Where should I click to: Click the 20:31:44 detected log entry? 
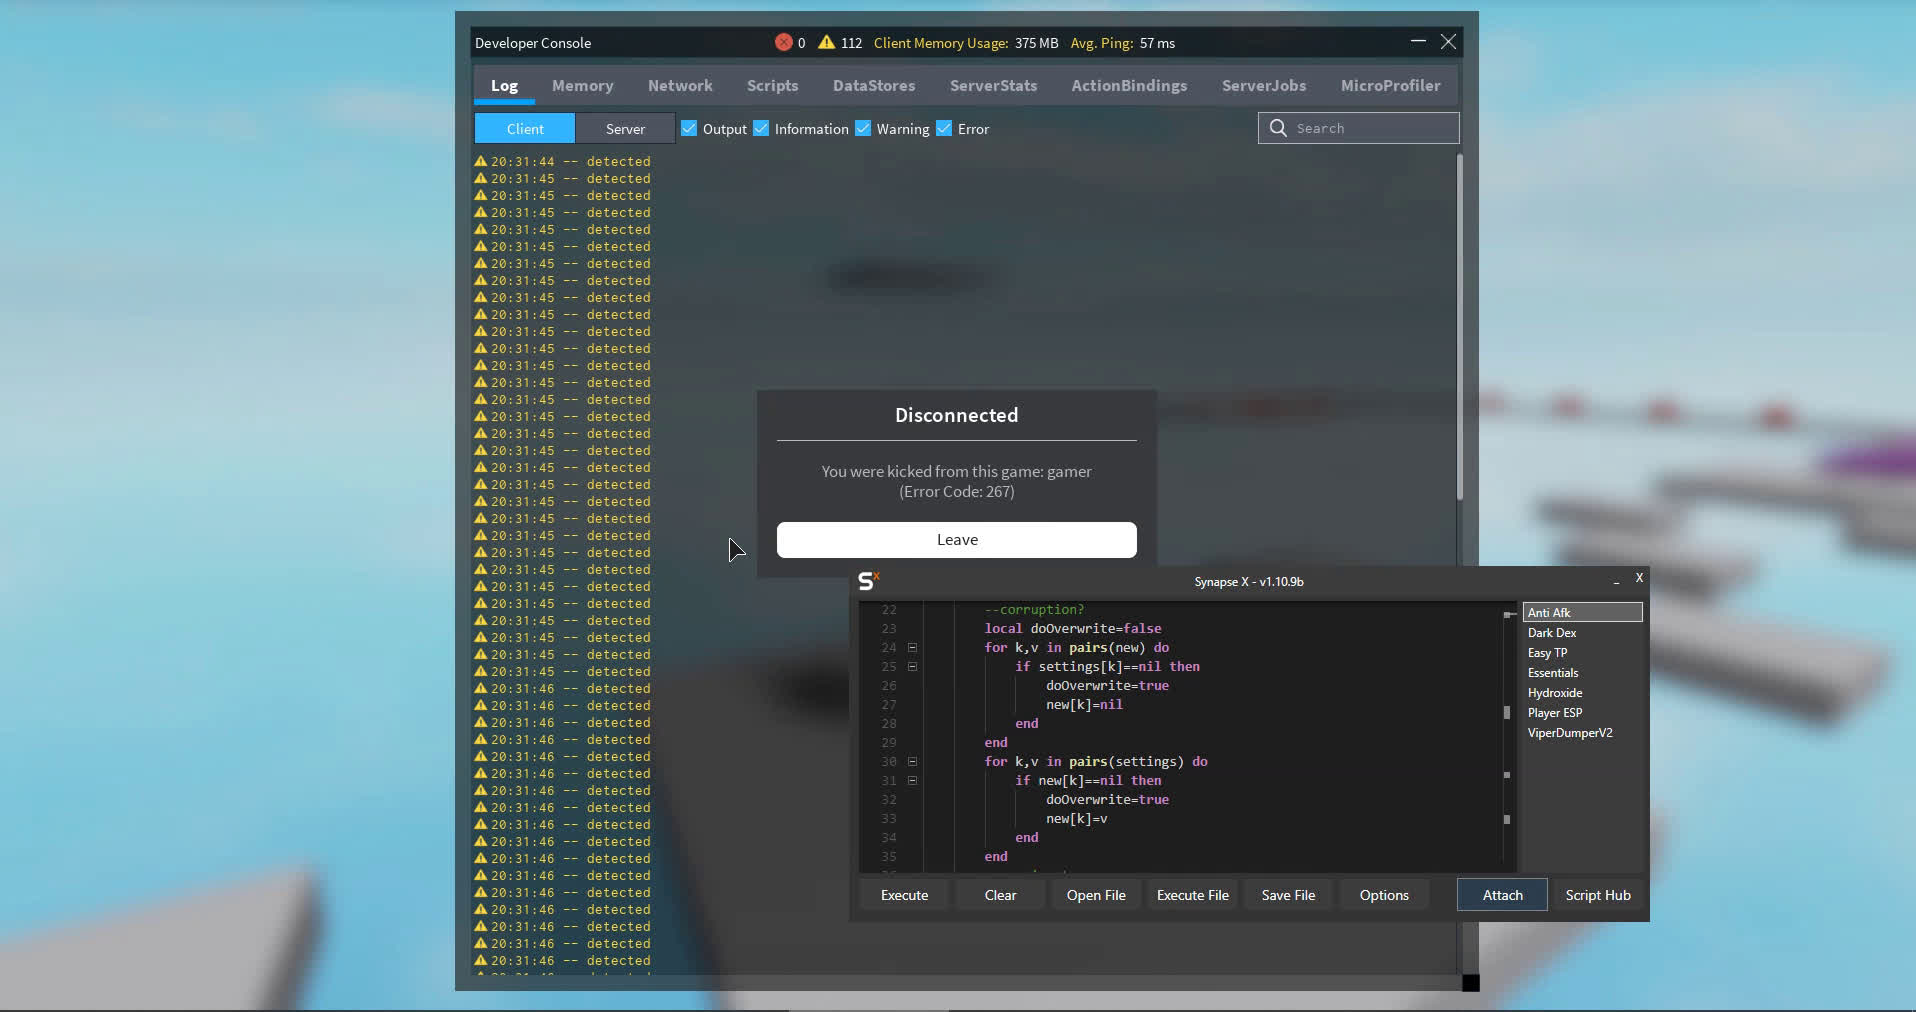[563, 161]
